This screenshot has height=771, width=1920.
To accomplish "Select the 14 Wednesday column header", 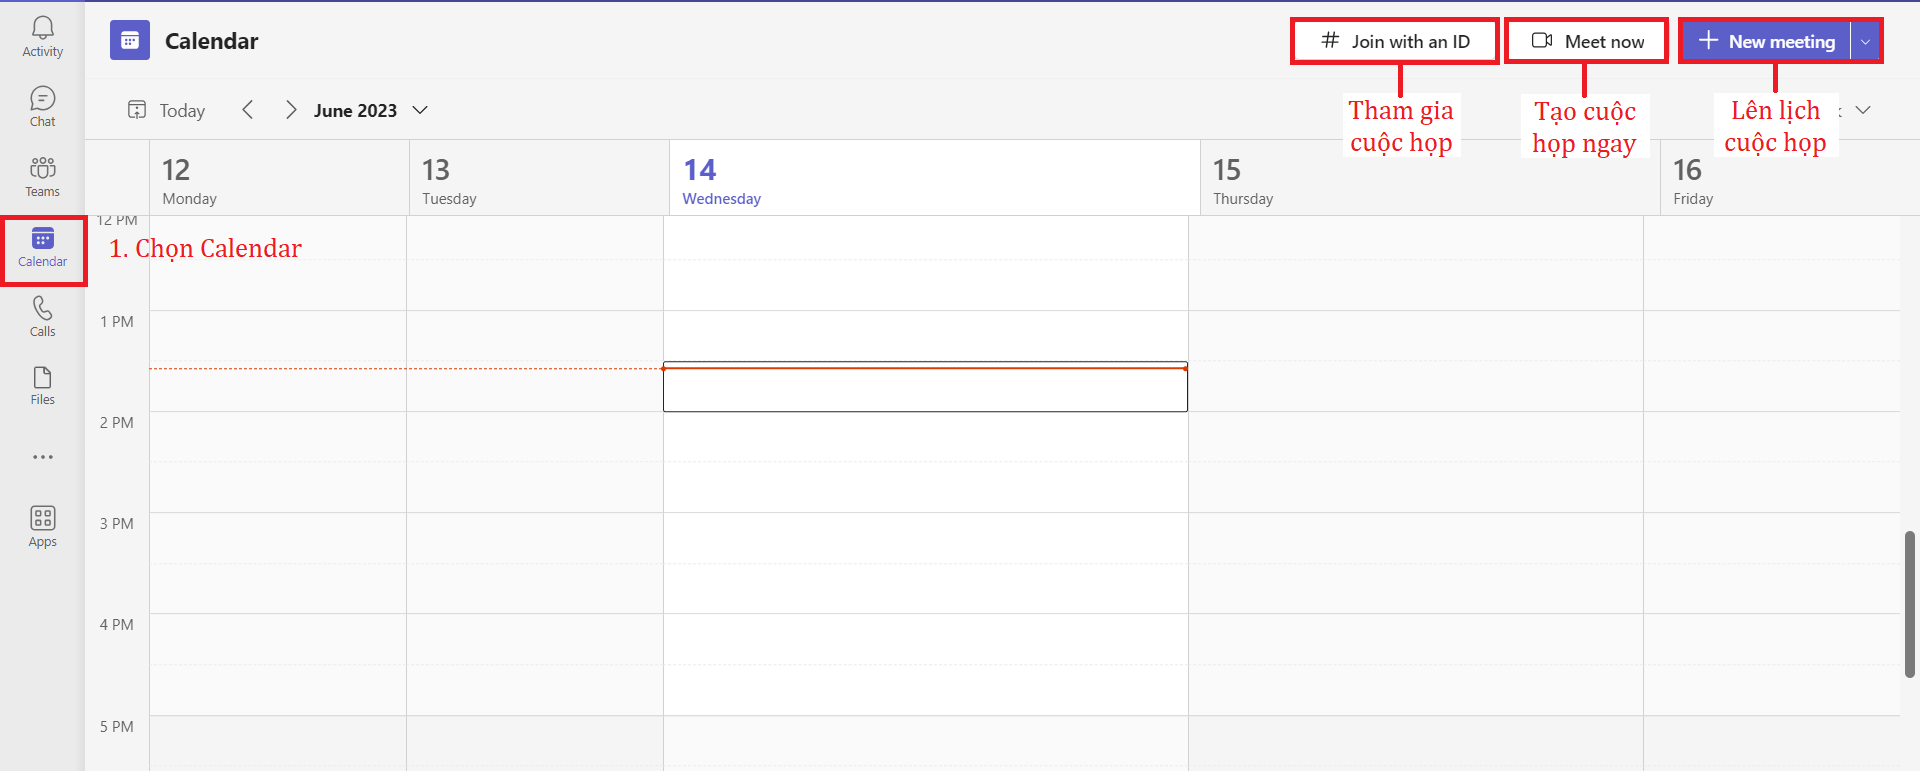I will (x=934, y=178).
